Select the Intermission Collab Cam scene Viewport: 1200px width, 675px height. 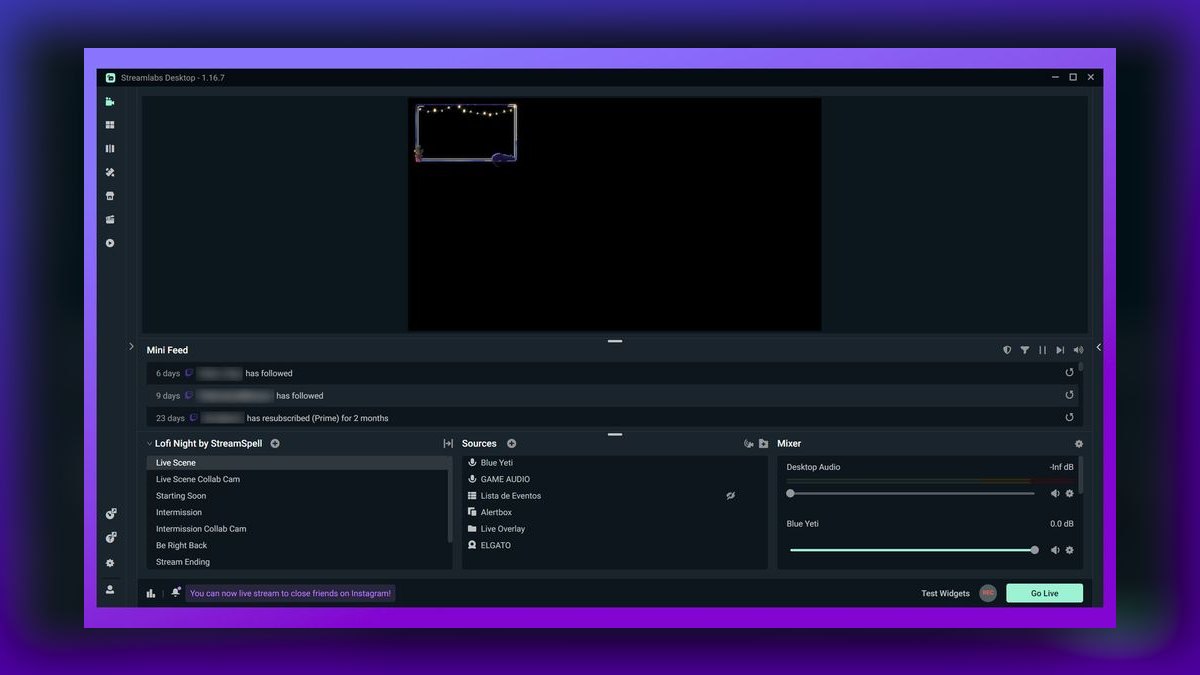(x=298, y=529)
